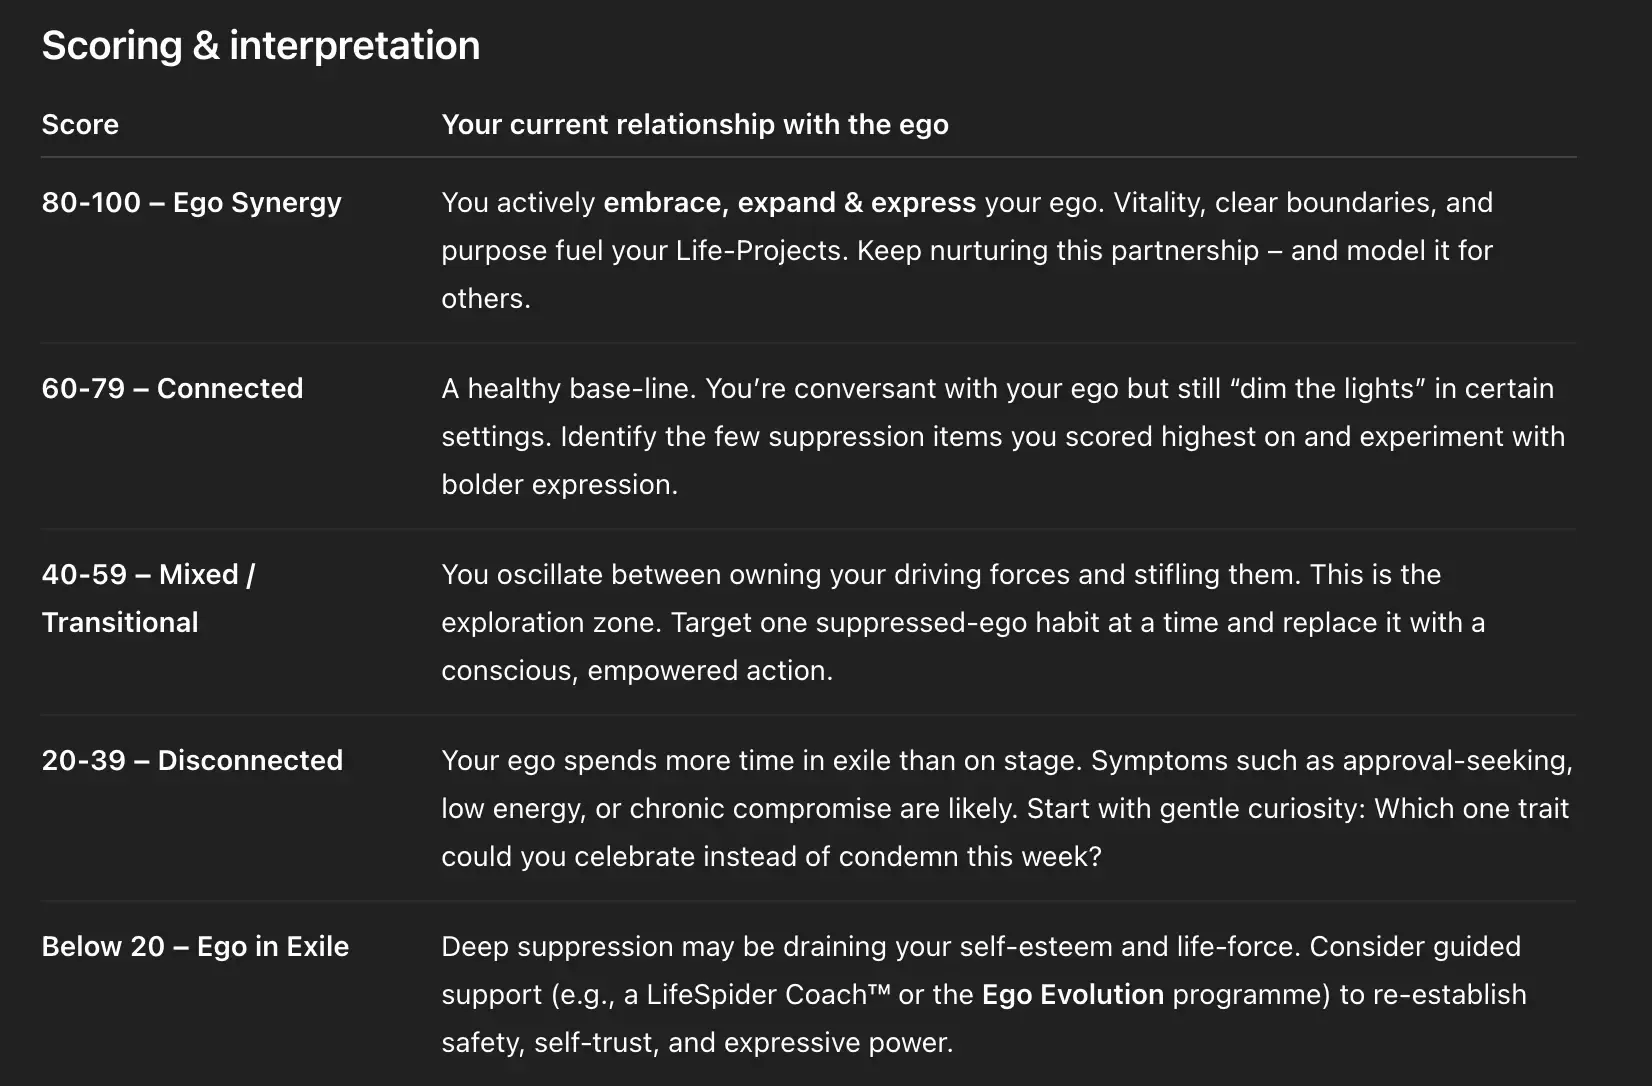Click the "Your current relationship with the ego" header
Viewport: 1652px width, 1086px height.
(694, 125)
